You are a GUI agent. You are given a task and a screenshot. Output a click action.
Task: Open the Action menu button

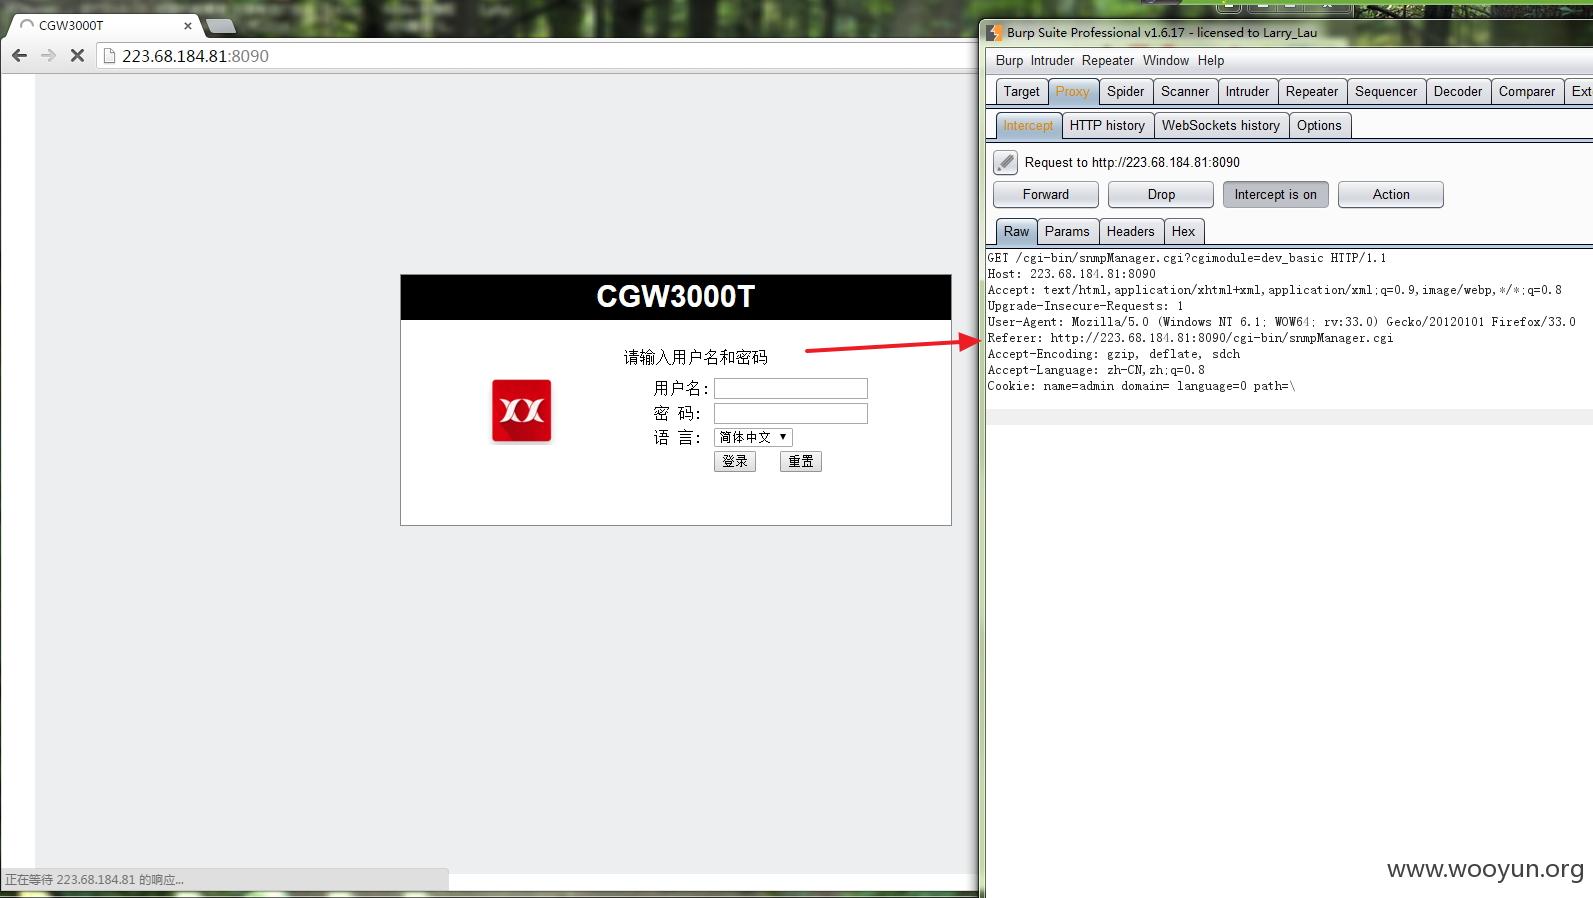tap(1391, 195)
